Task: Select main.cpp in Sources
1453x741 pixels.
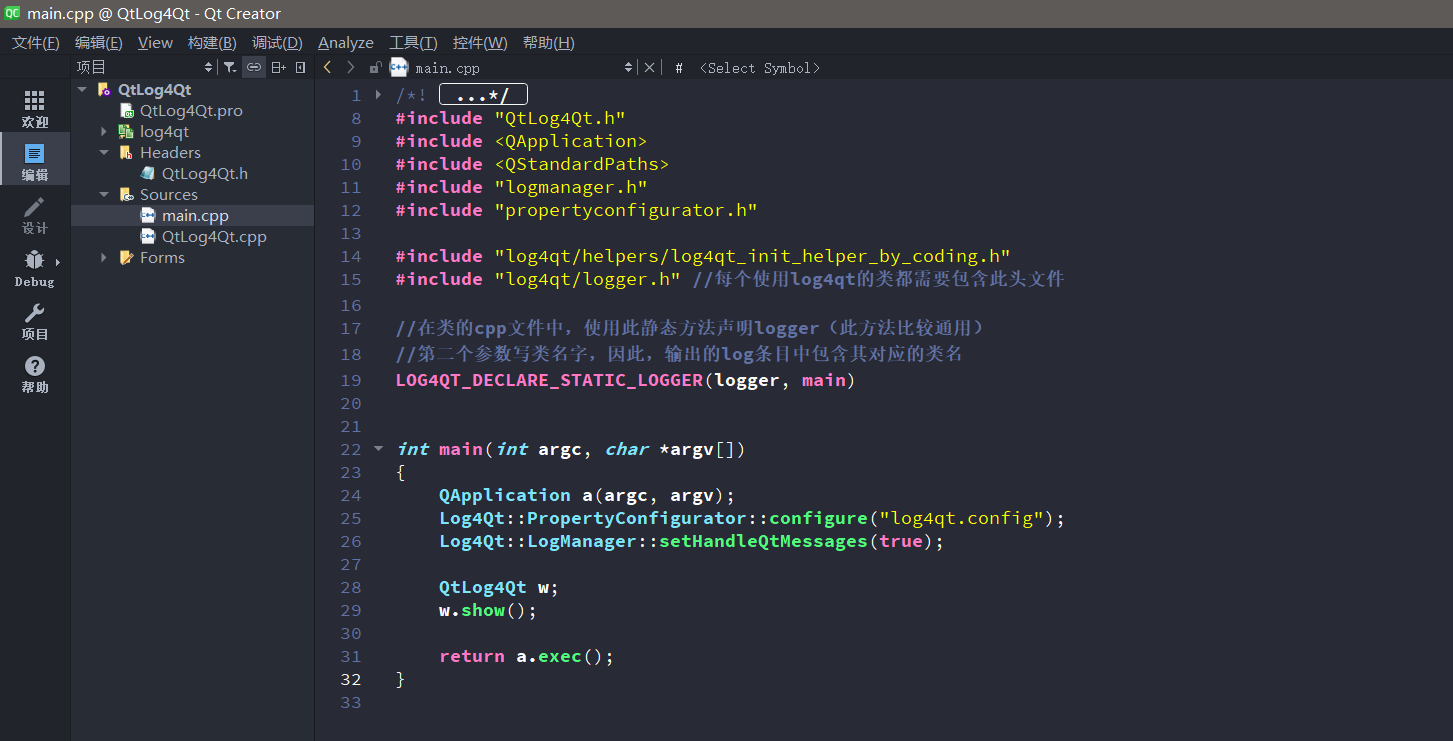Action: click(195, 216)
